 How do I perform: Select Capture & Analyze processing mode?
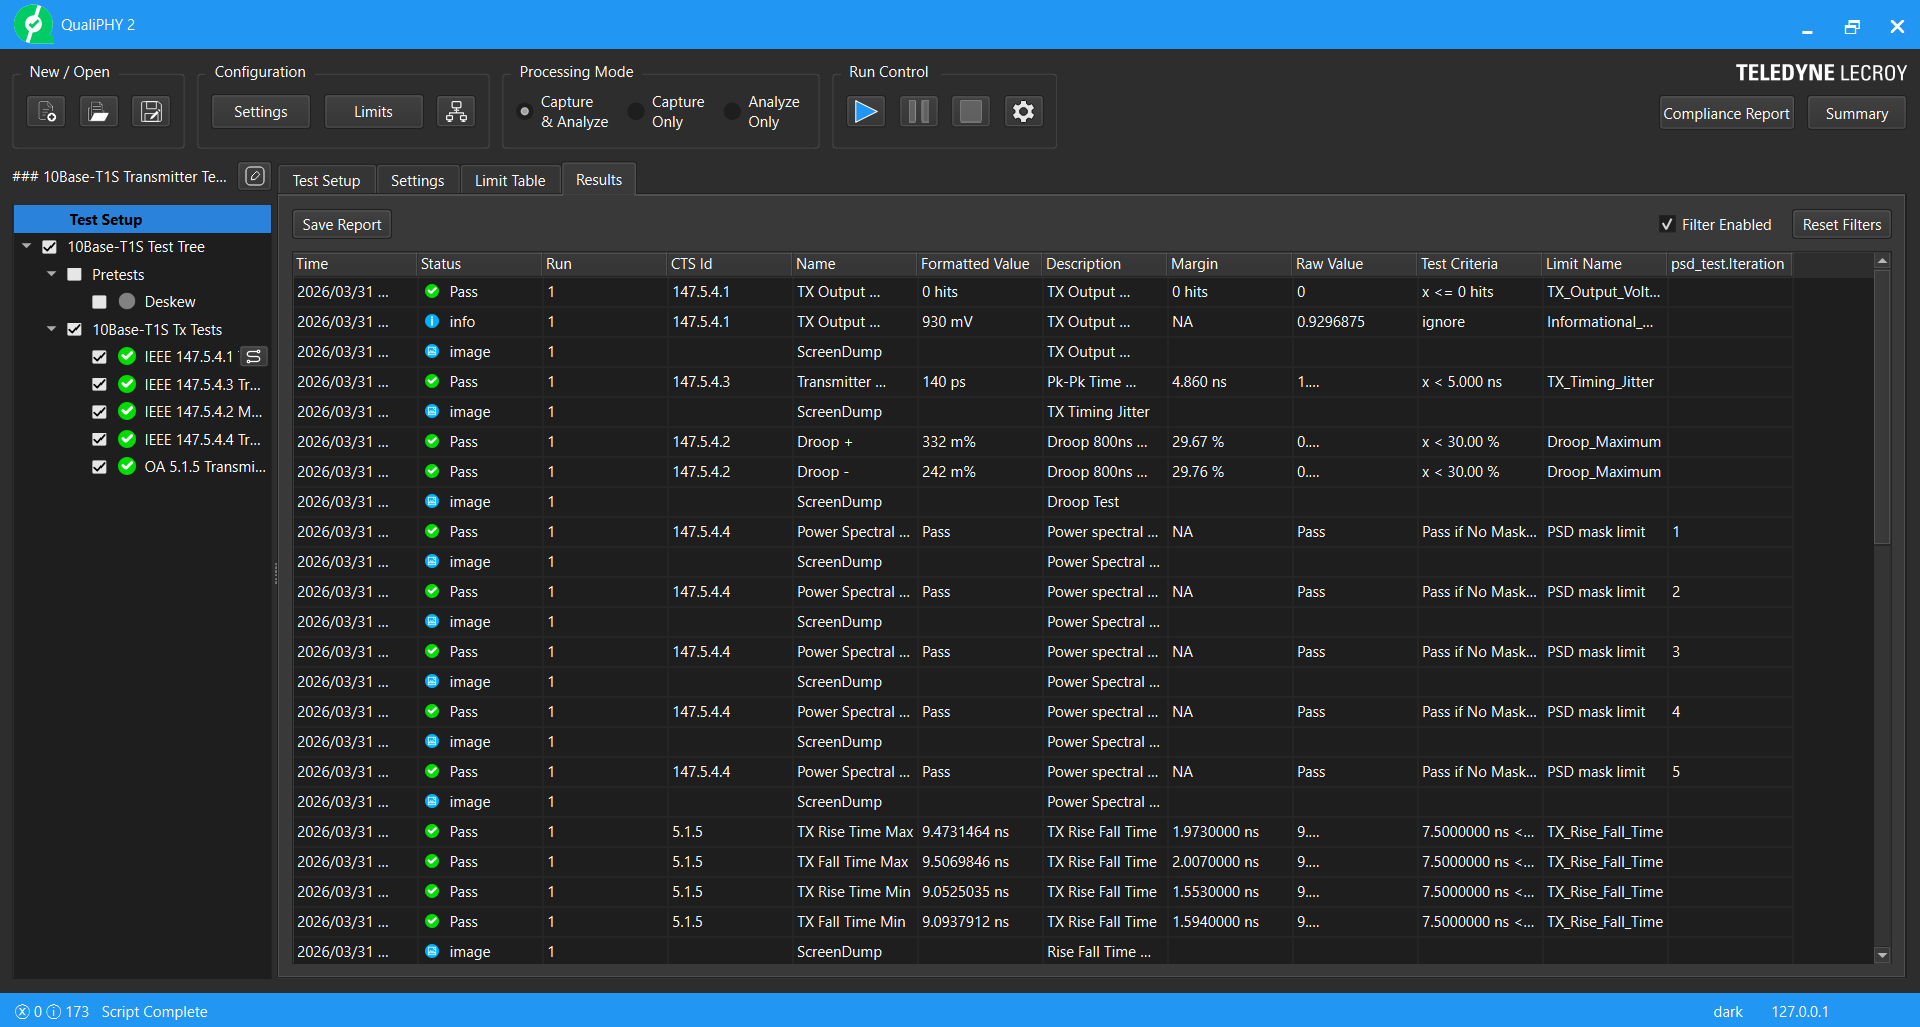click(x=525, y=112)
